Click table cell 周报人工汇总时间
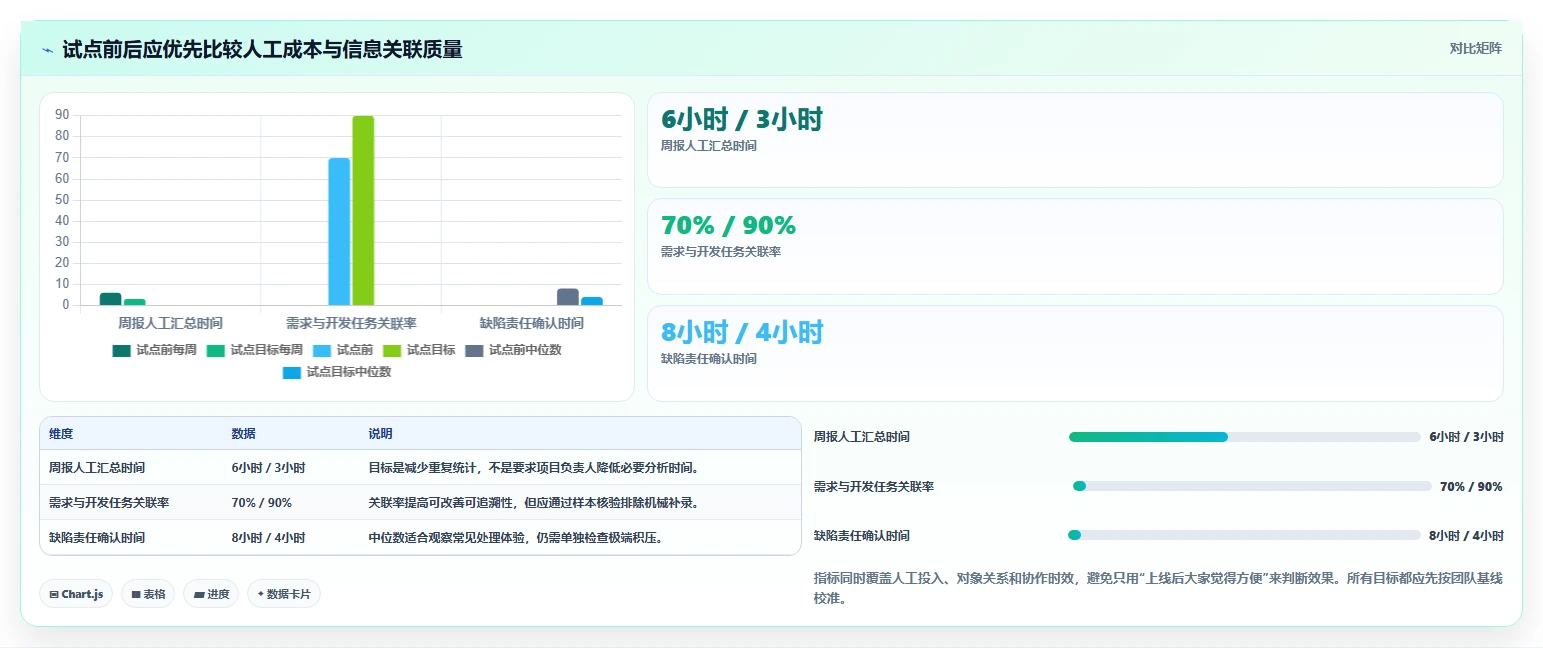1543x648 pixels. click(97, 468)
